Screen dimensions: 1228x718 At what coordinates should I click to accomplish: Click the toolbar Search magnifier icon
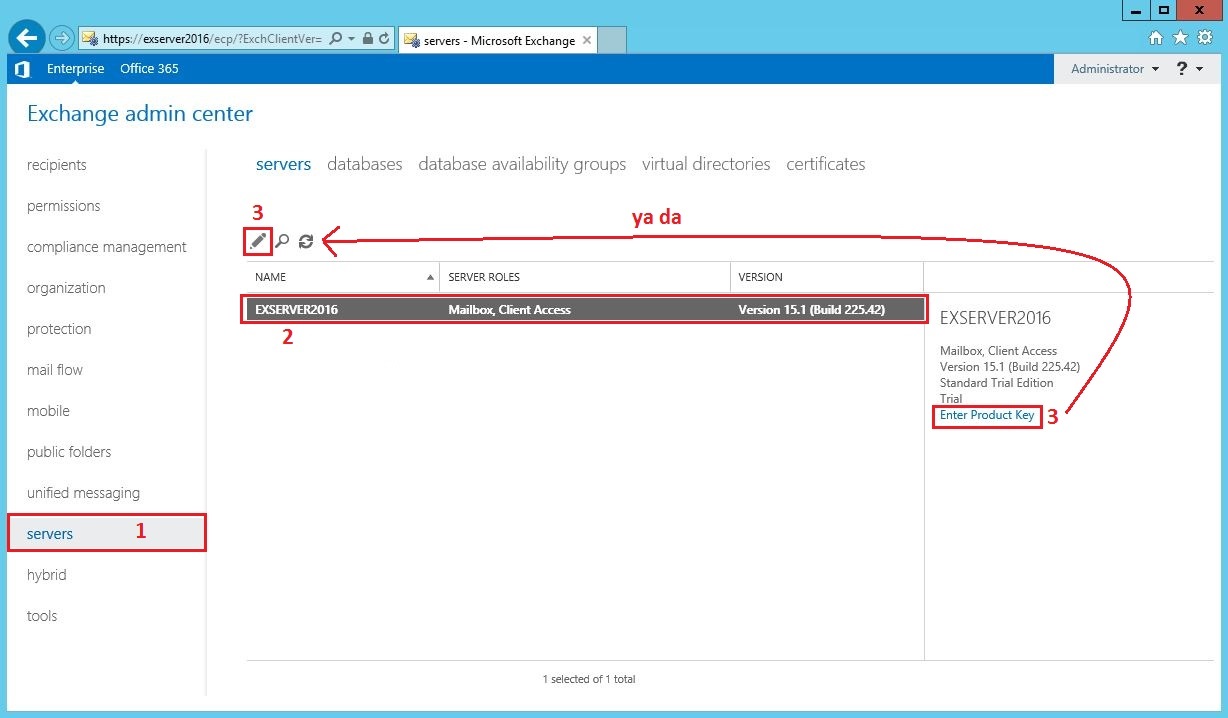[x=283, y=240]
